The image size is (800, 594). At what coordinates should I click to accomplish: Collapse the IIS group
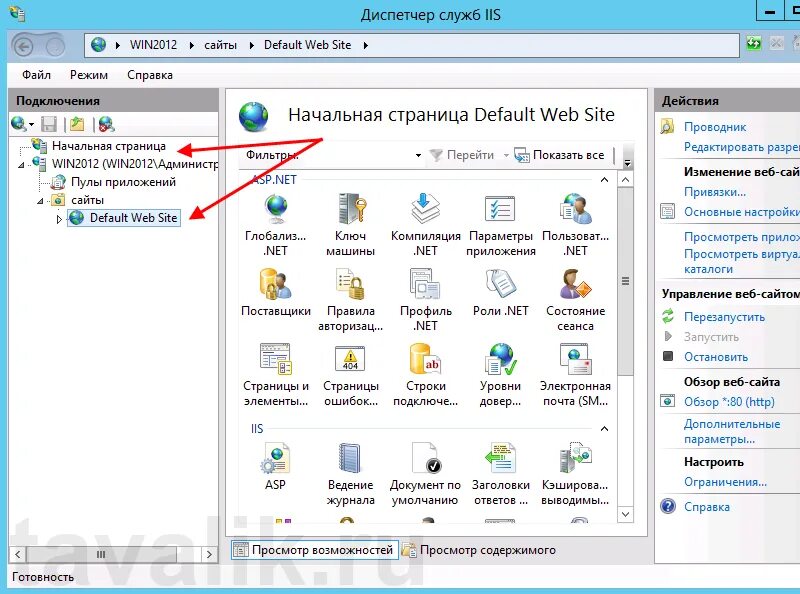click(605, 429)
